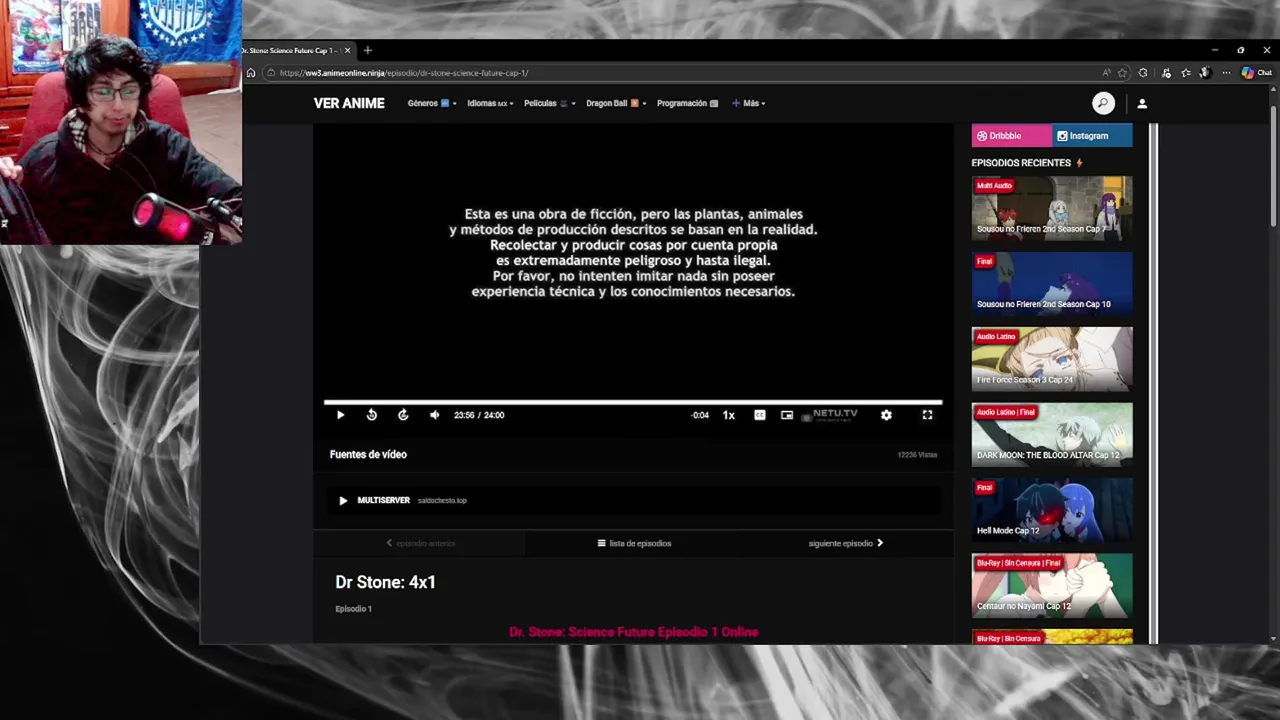This screenshot has height=720, width=1280.
Task: Add this page to favorites star
Action: 1123,73
